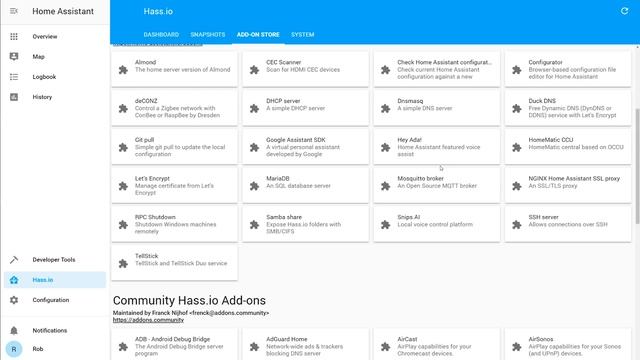Click the Mosquitto broker puzzle icon
Viewport: 640px width, 360px height.
click(x=385, y=186)
